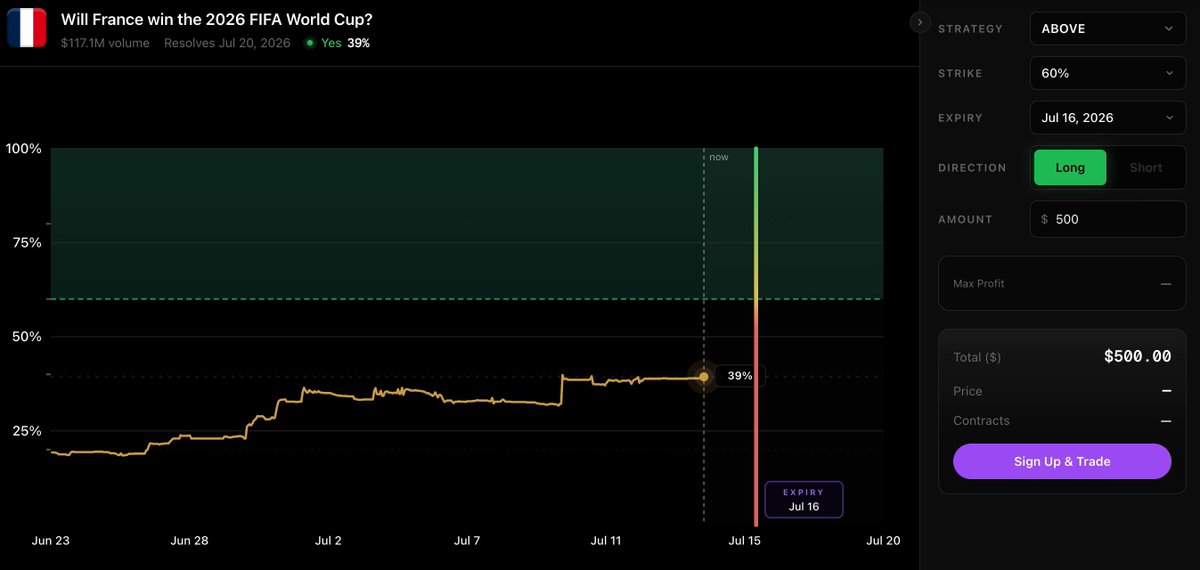Click the vertical green-red expiry line
The image size is (1200, 570).
[x=756, y=335]
